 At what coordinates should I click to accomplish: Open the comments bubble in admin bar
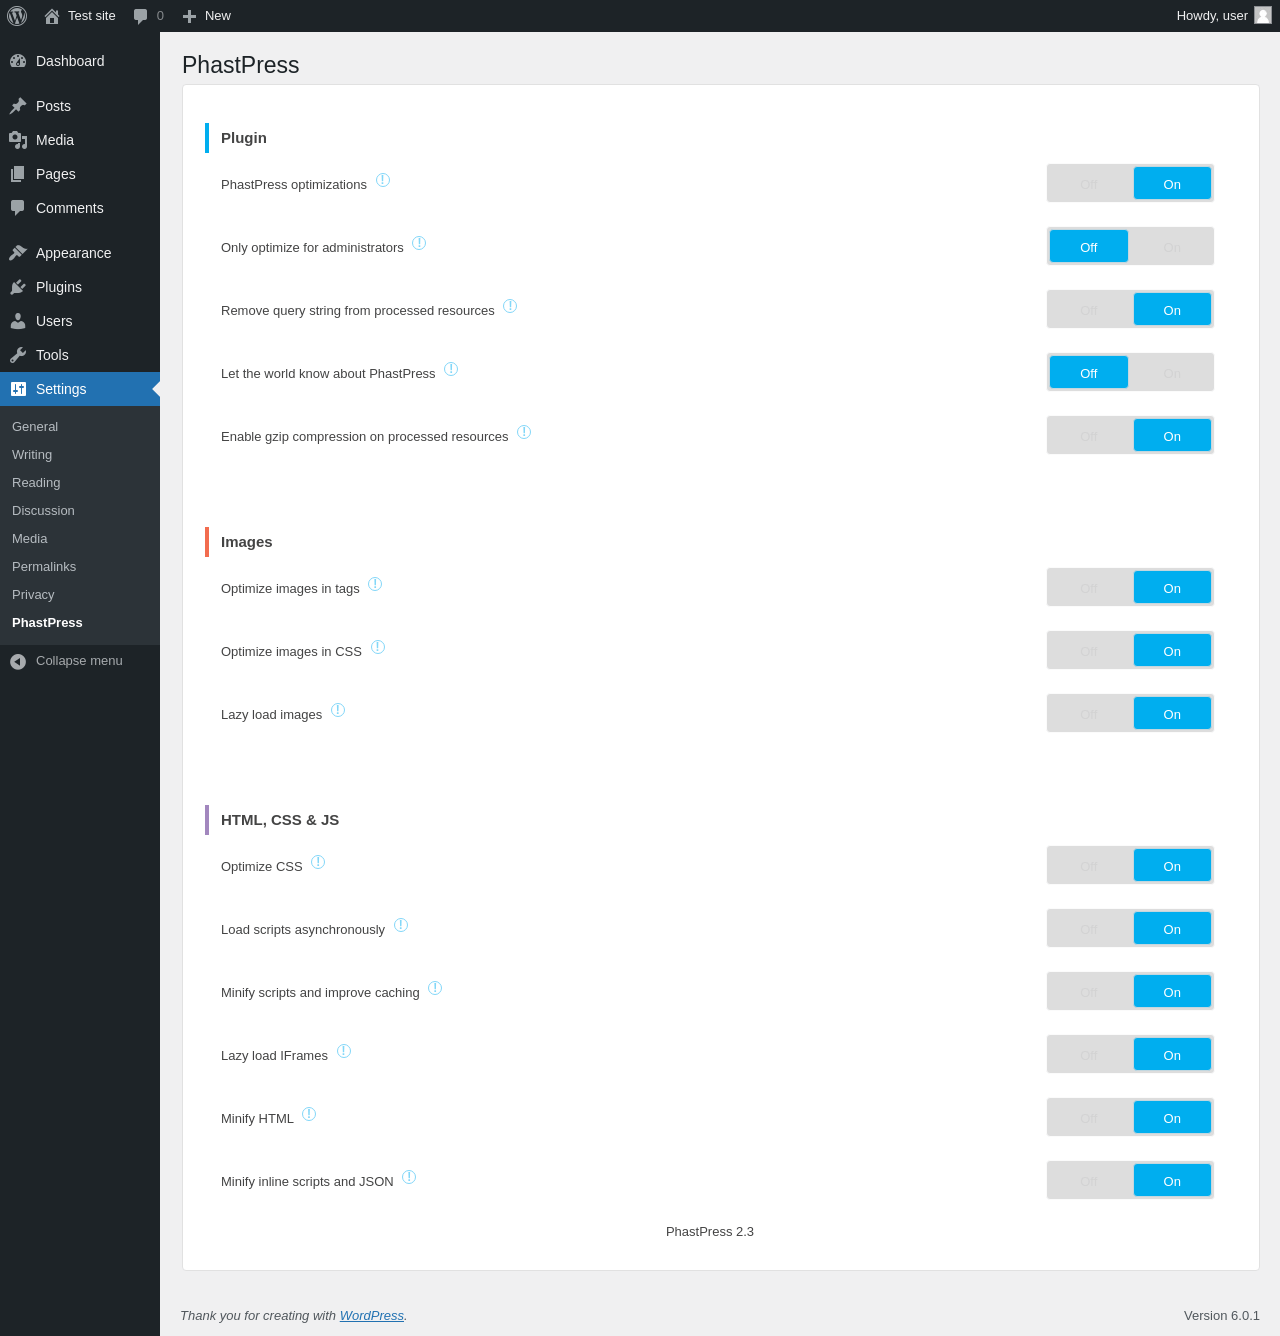[x=141, y=16]
